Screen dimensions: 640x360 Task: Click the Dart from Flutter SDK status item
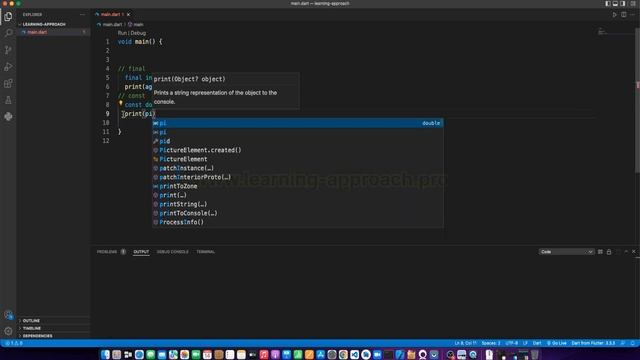593,343
